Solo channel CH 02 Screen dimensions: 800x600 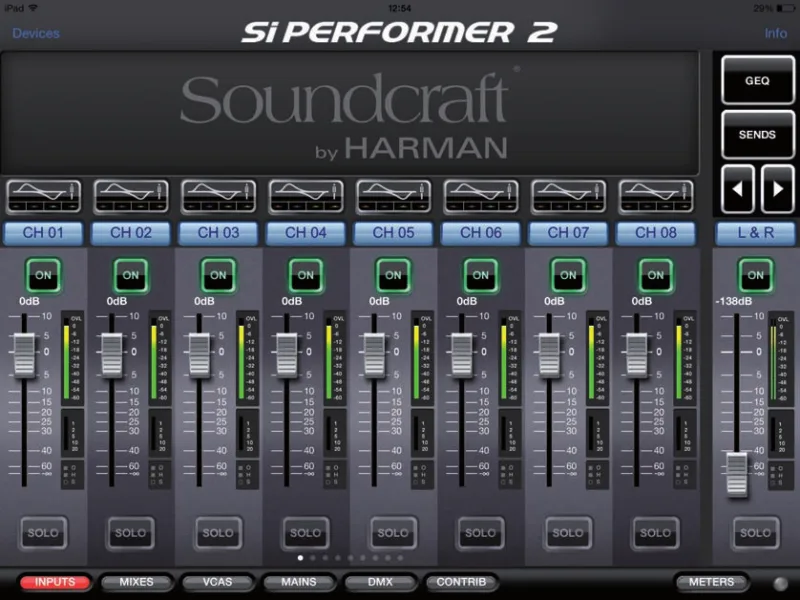131,533
